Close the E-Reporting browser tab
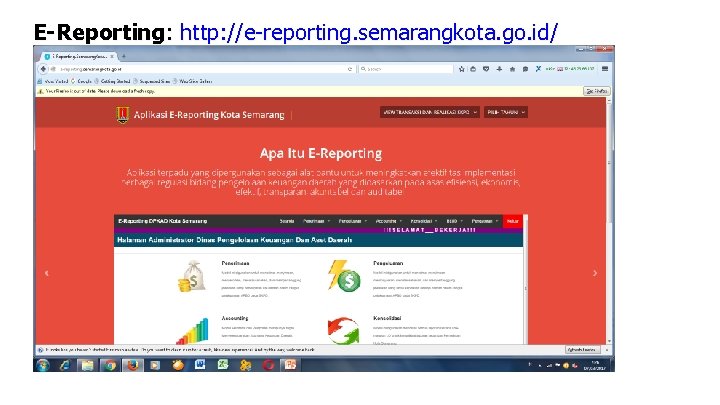Image resolution: width=720 pixels, height=405 pixels. point(112,56)
